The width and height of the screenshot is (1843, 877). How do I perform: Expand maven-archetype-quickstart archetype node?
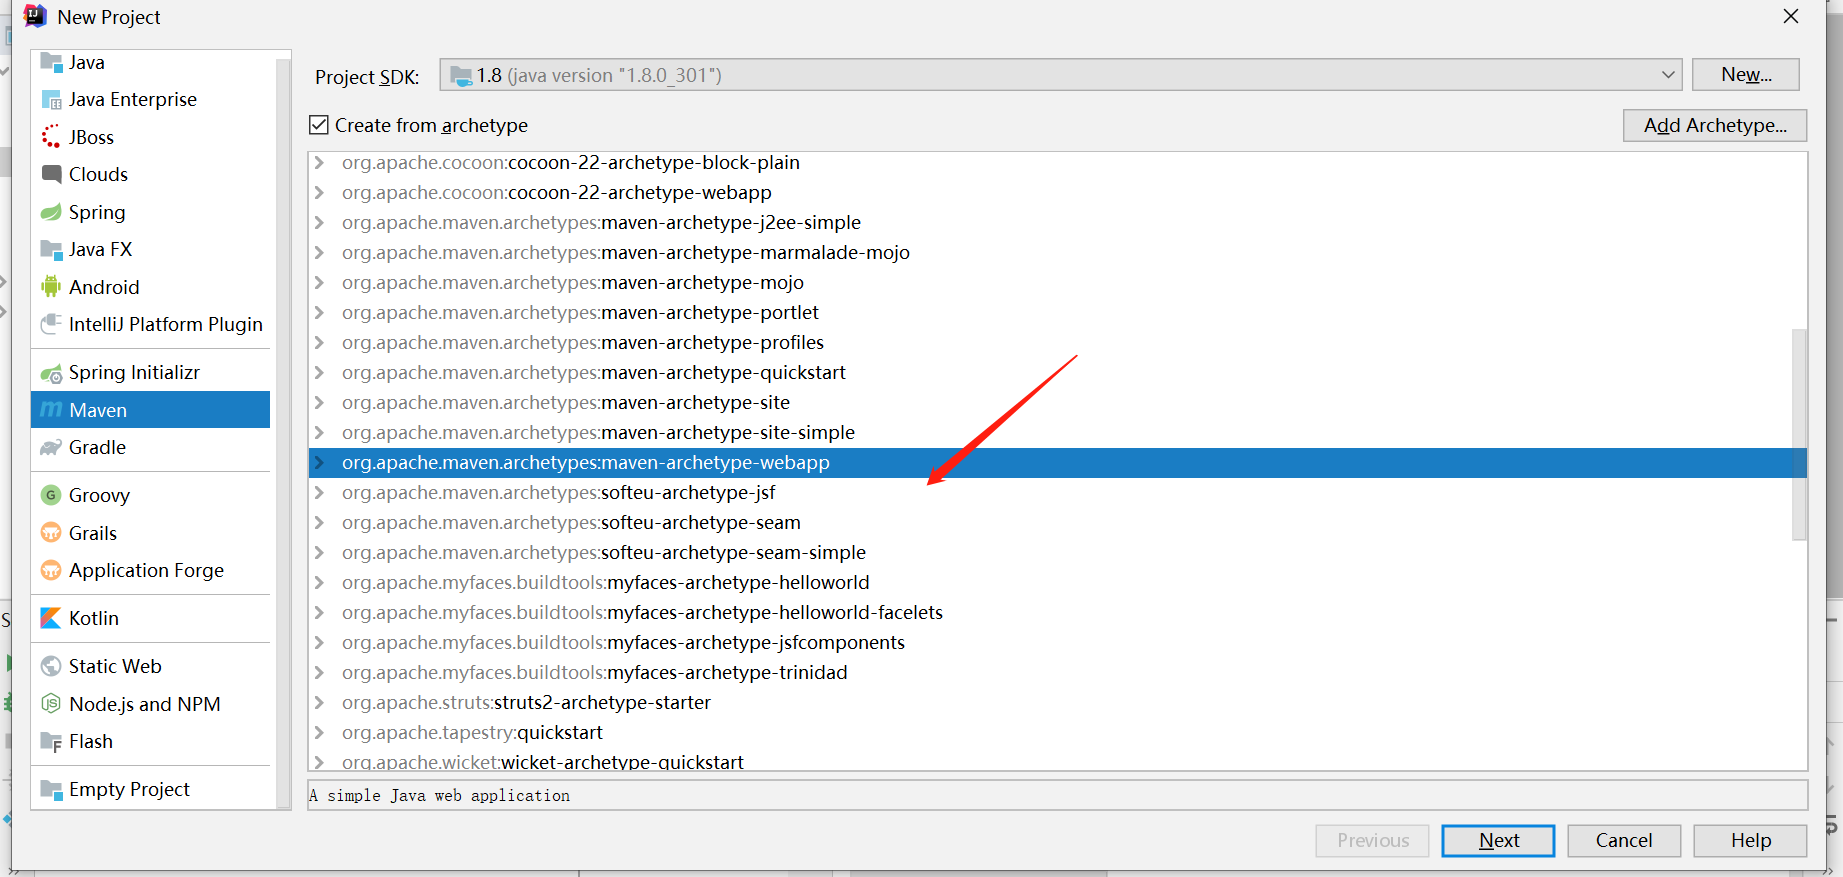319,372
